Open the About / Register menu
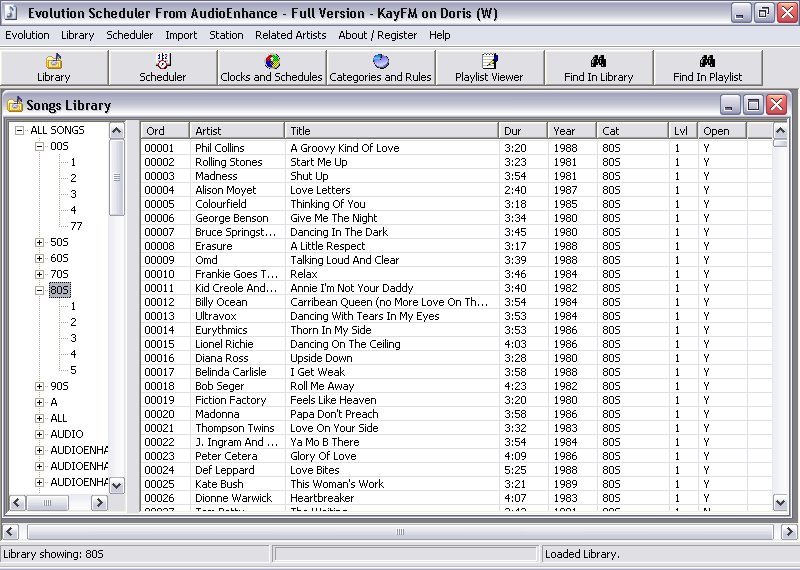Screen dimensions: 800x570 (378, 35)
